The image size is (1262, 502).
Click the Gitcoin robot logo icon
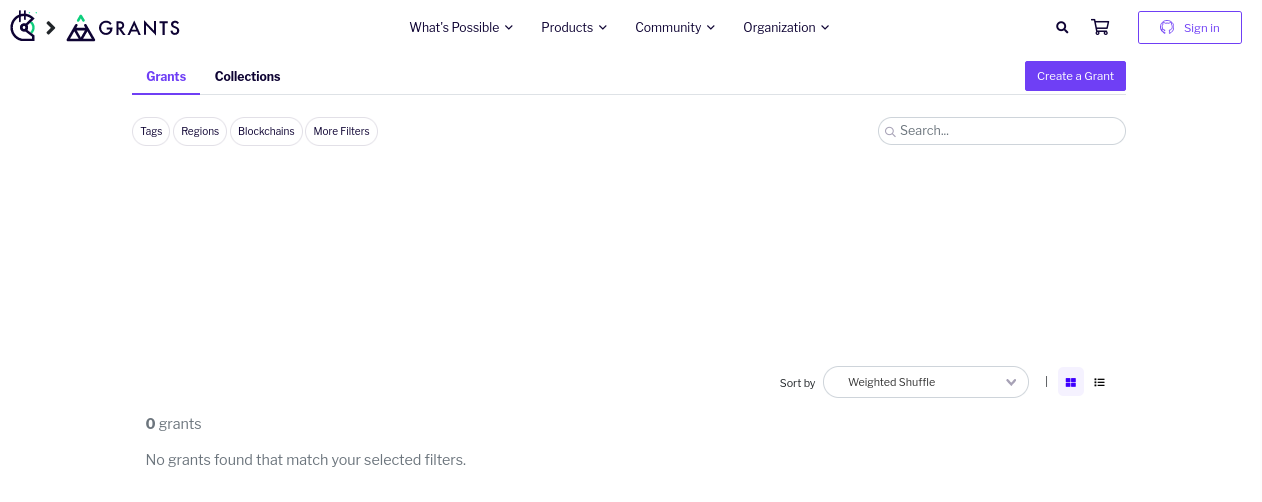click(x=23, y=27)
